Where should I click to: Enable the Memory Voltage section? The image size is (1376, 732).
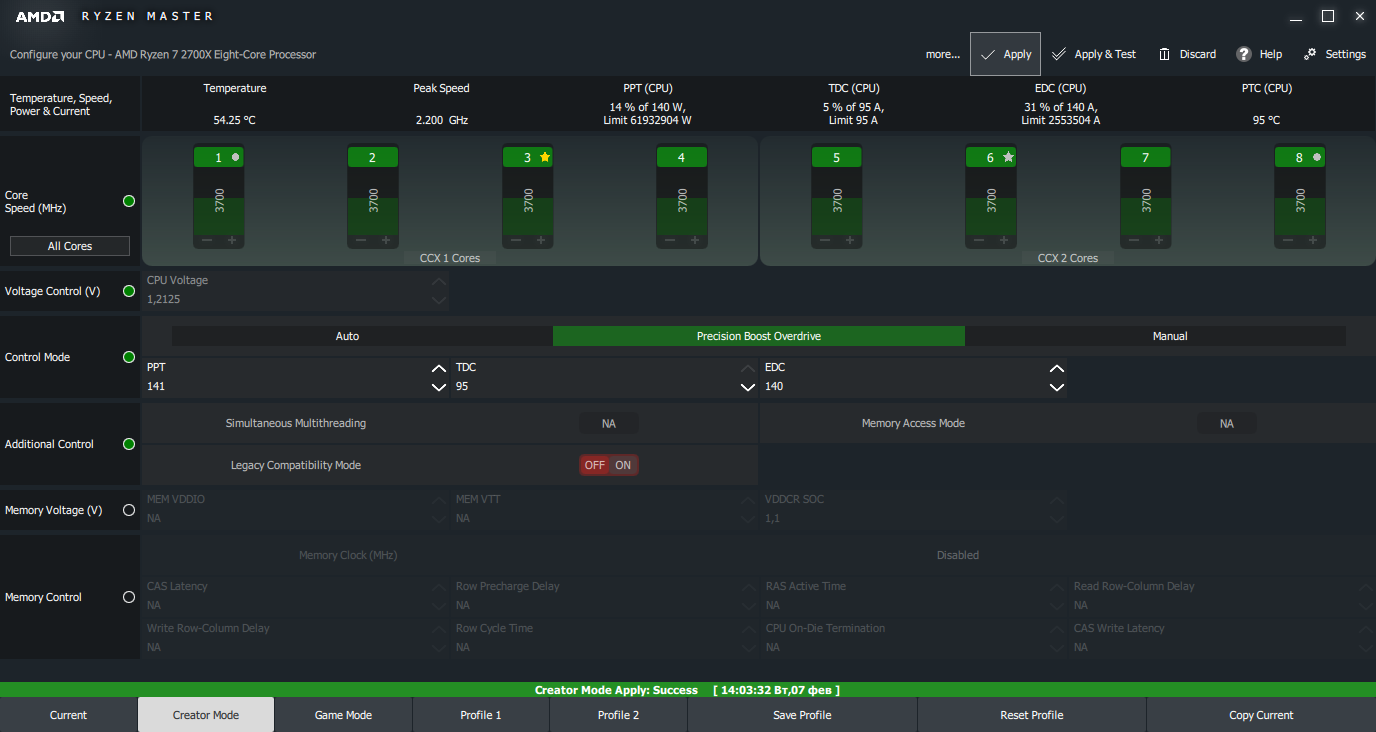[x=128, y=510]
